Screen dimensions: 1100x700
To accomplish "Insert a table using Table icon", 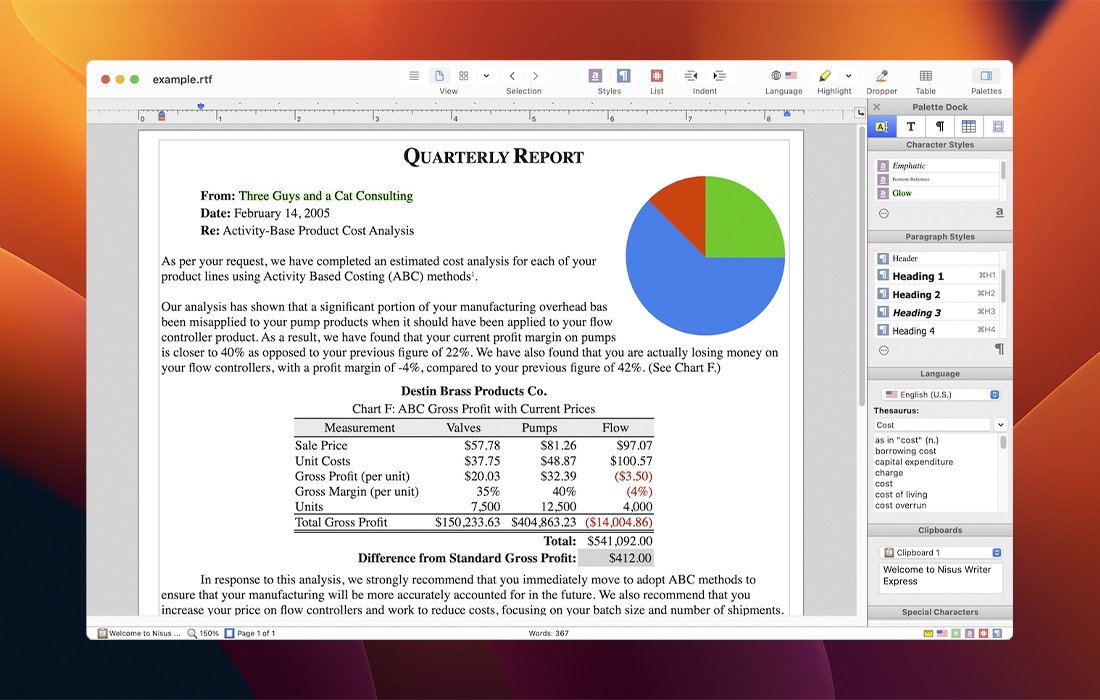I will (x=926, y=76).
